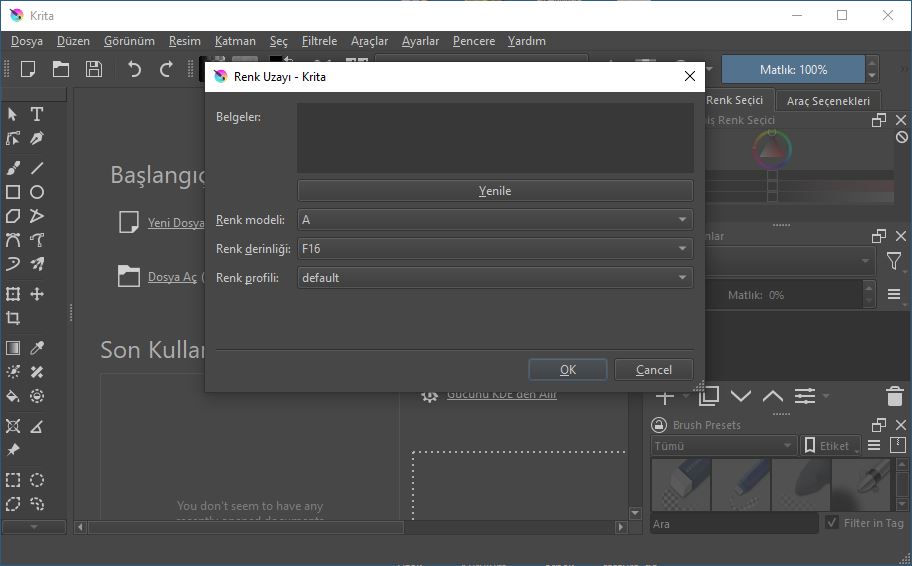
Task: Open Renk profili default dropdown
Action: click(x=495, y=277)
